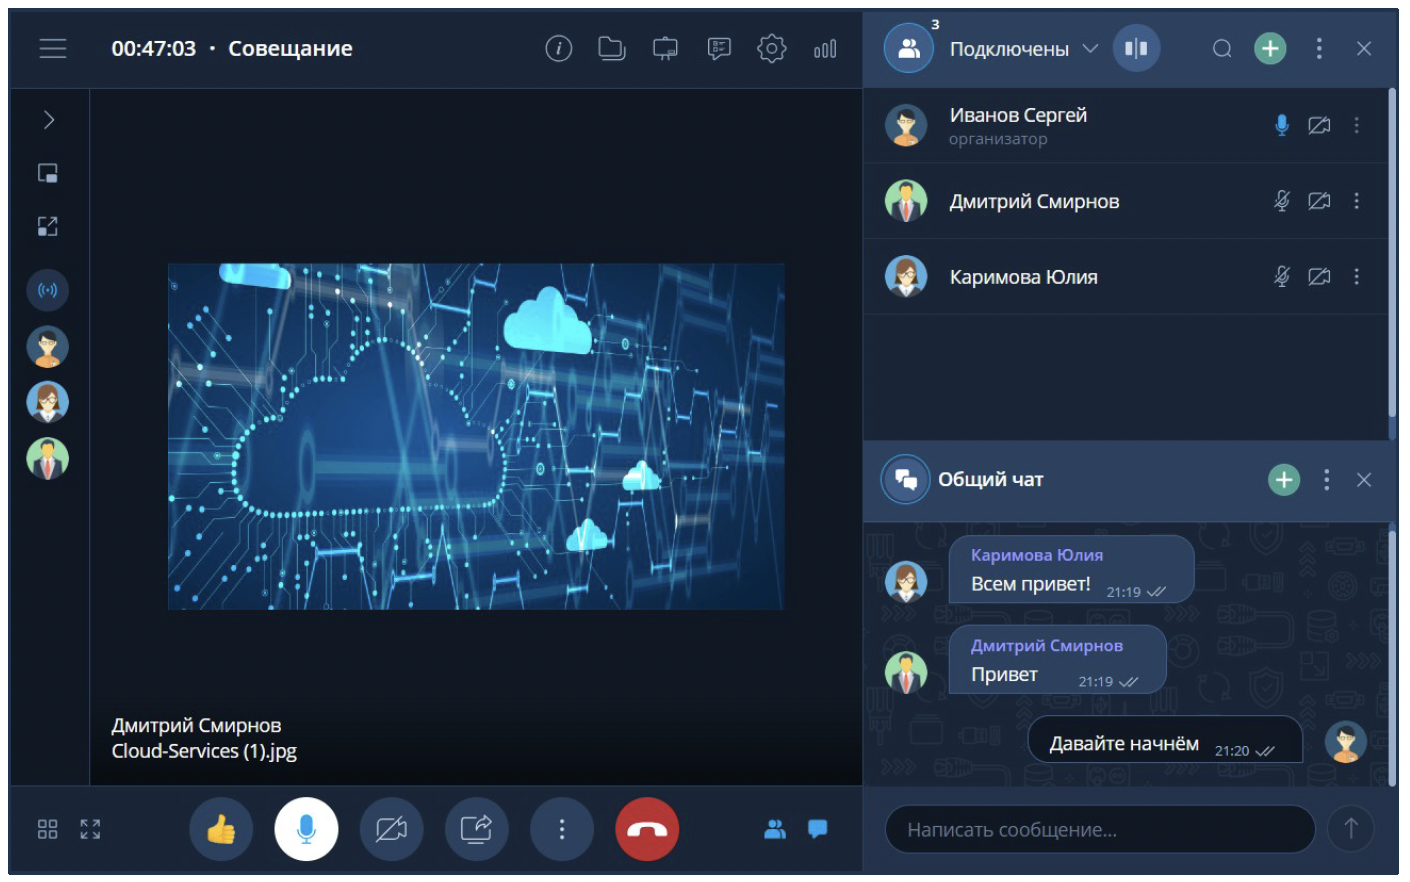Start the broadcast from the left sidebar

tap(47, 290)
